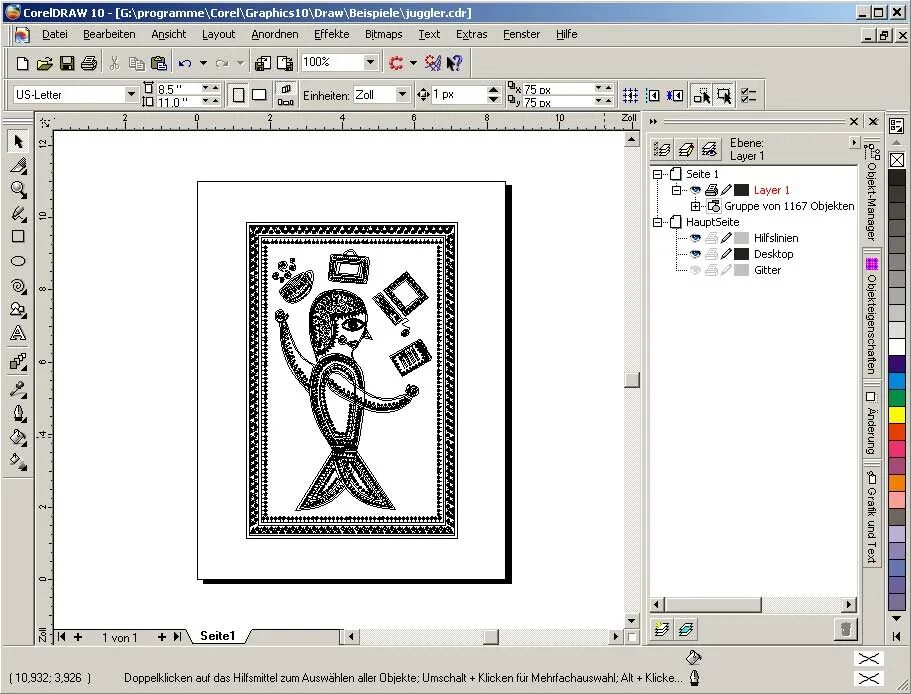The width and height of the screenshot is (911, 694).
Task: Toggle visibility eye for Hilfslinien
Action: (x=695, y=238)
